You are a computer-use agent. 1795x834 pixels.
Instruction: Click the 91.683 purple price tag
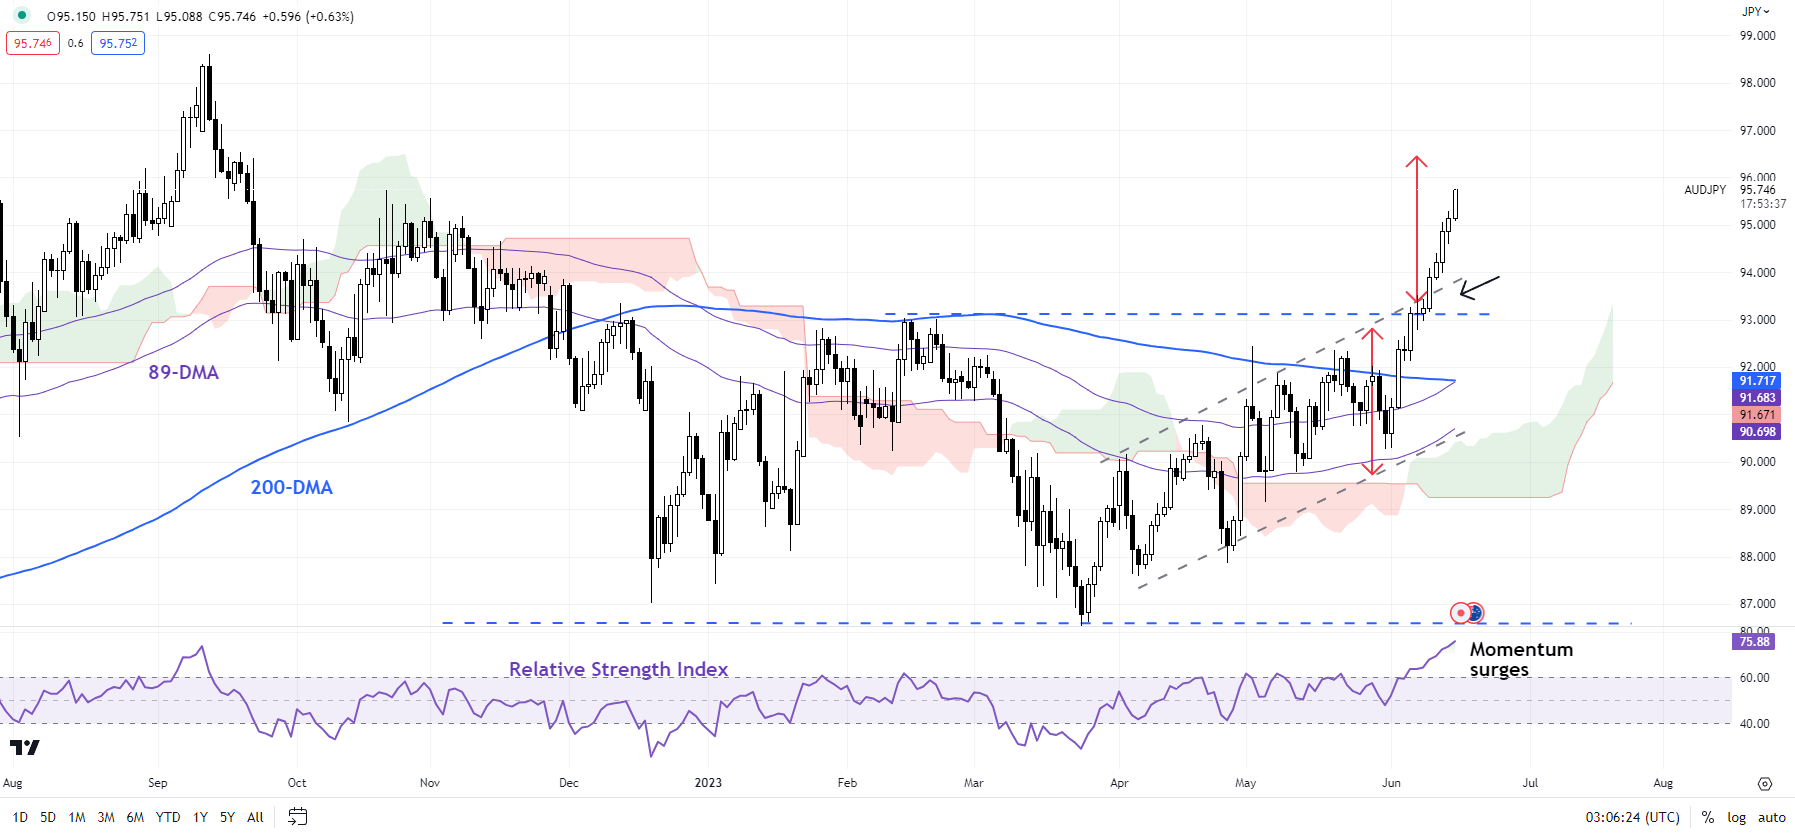(1757, 398)
